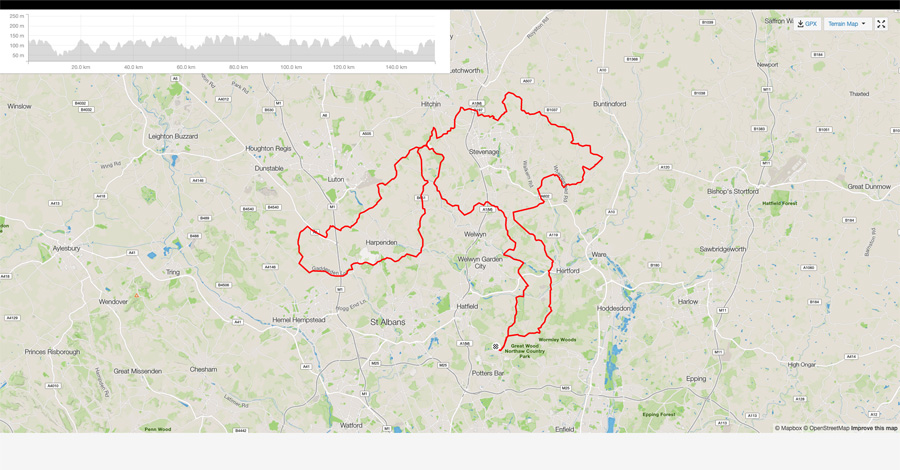Click the orange peak triangle near Wendover

137,296
